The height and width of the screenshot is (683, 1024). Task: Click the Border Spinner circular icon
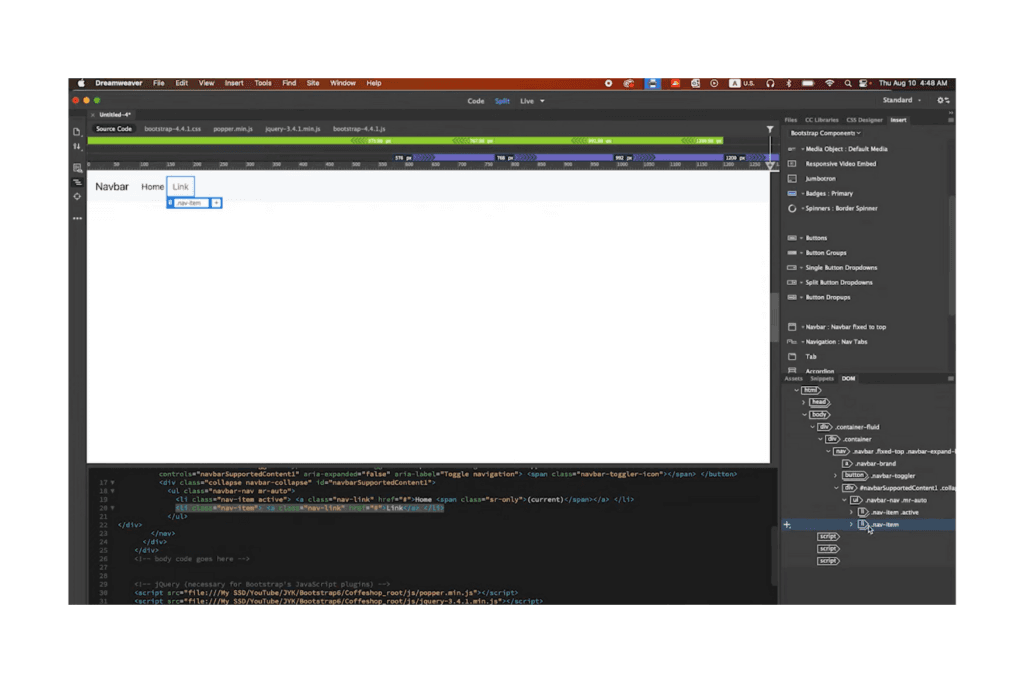coord(792,208)
